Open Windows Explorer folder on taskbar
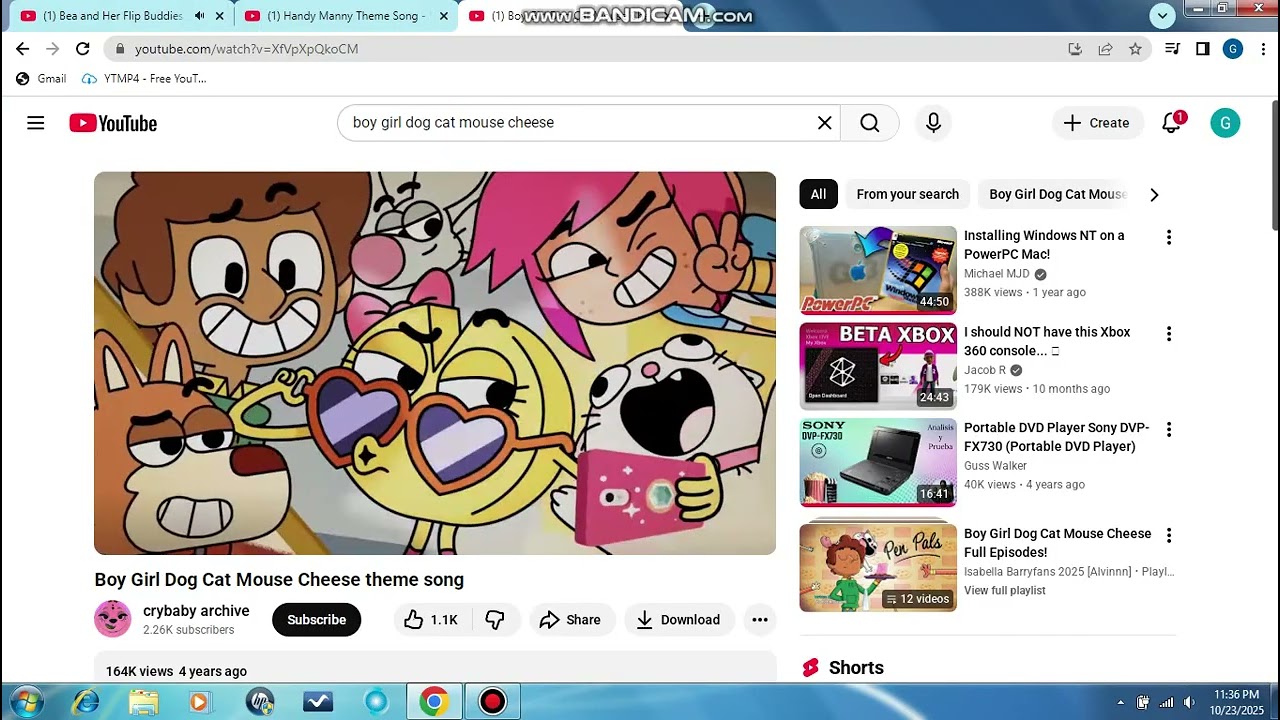This screenshot has height=720, width=1280. click(x=143, y=702)
